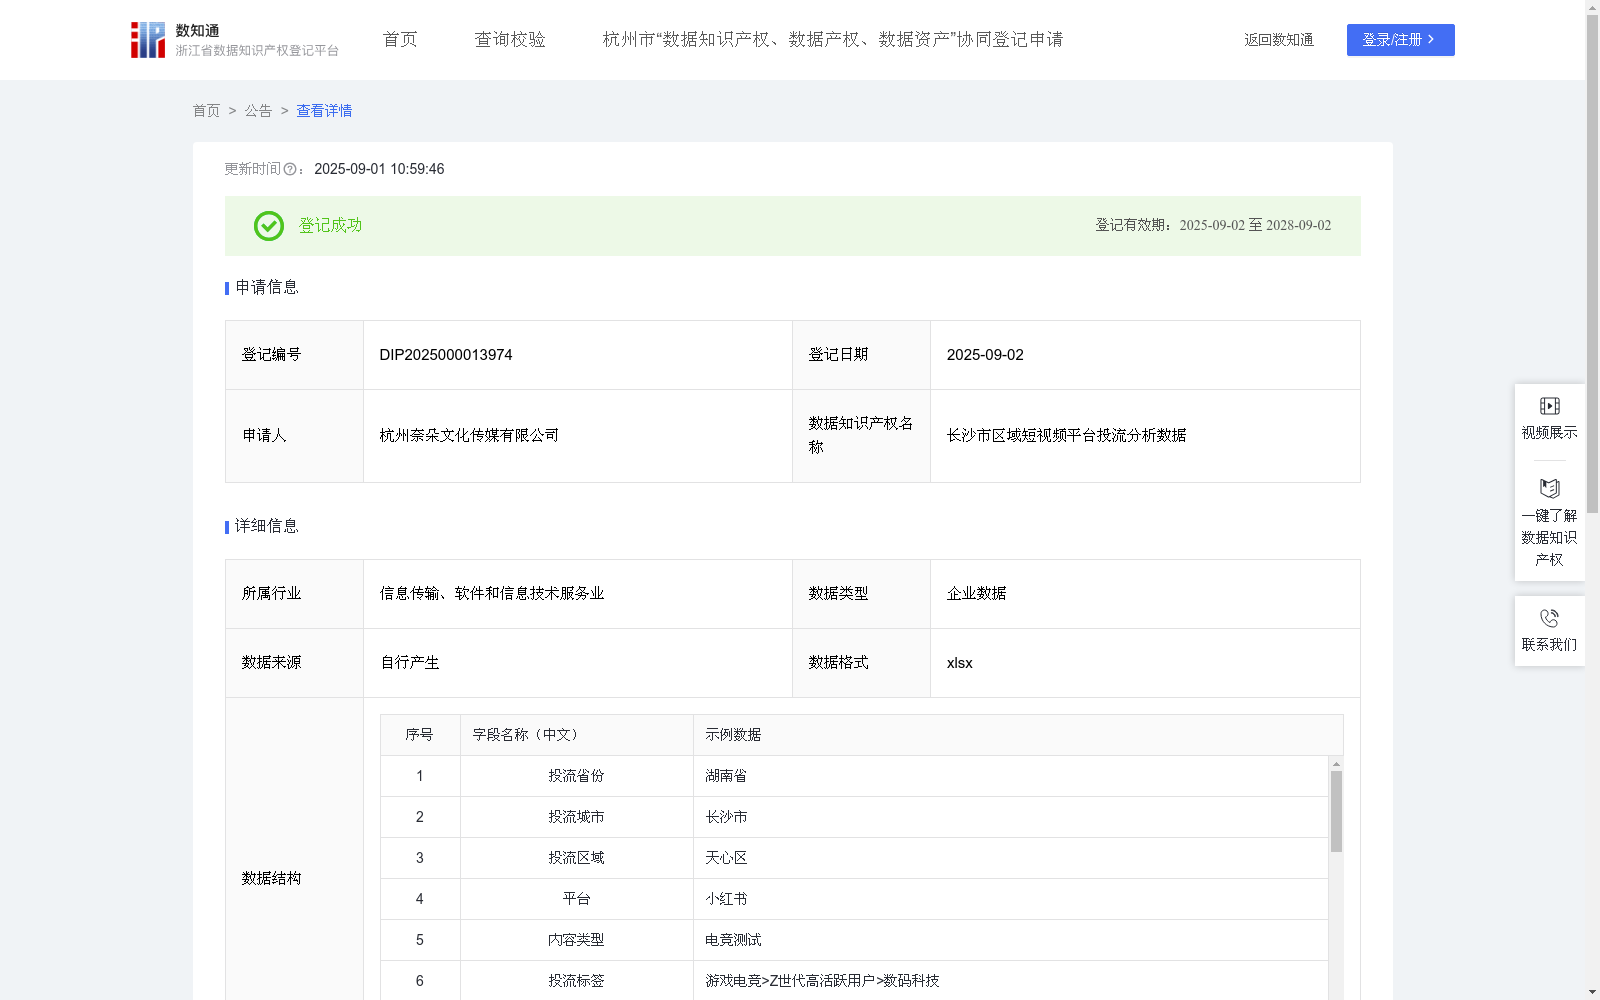Click 返回数知通 link
This screenshot has width=1600, height=1000.
point(1279,40)
